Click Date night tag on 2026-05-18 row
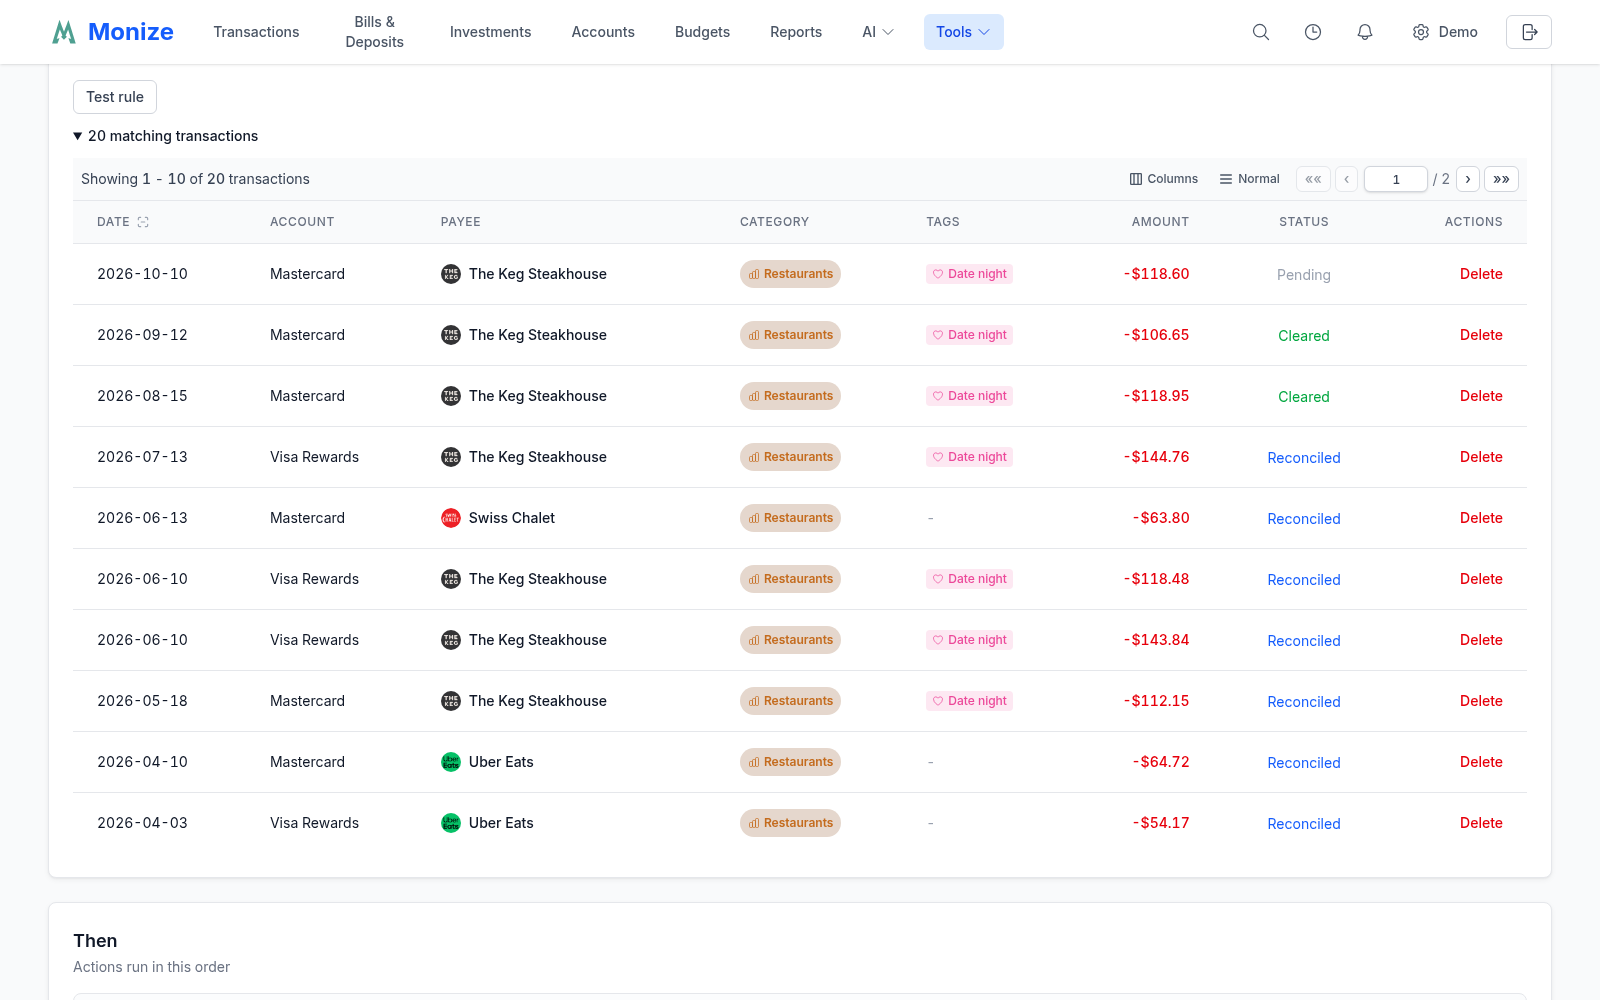Viewport: 1600px width, 1000px height. [969, 701]
